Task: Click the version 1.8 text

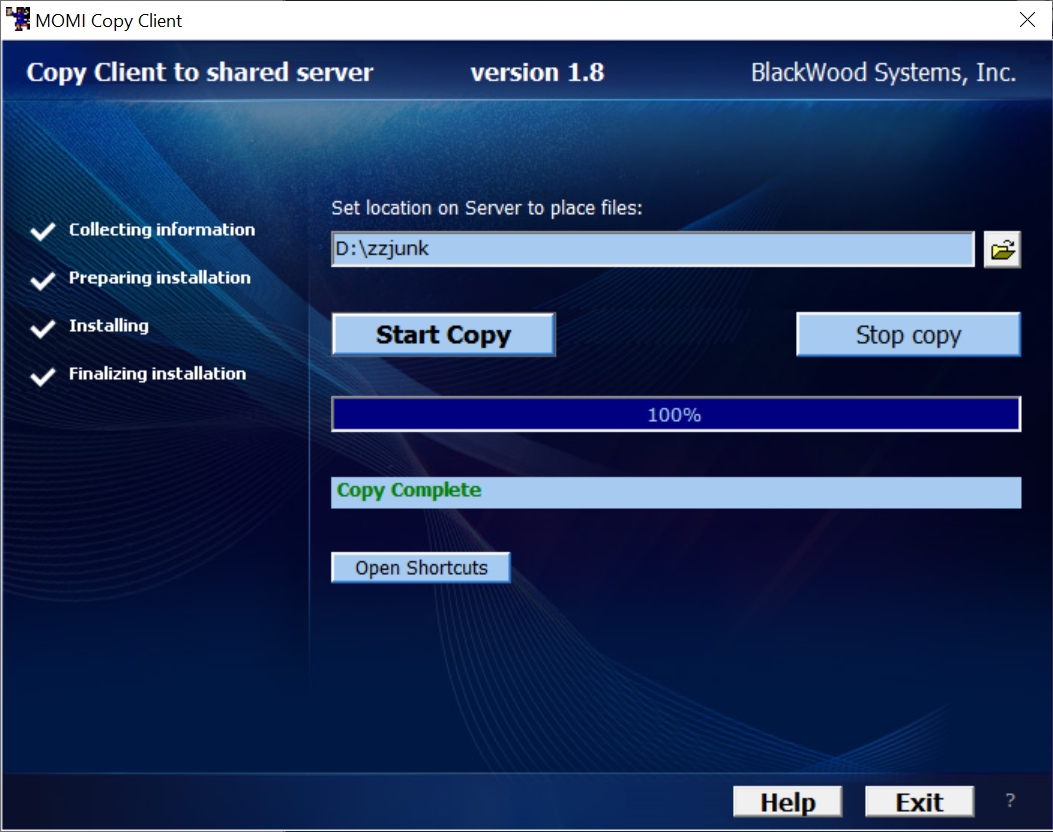Action: coord(537,72)
